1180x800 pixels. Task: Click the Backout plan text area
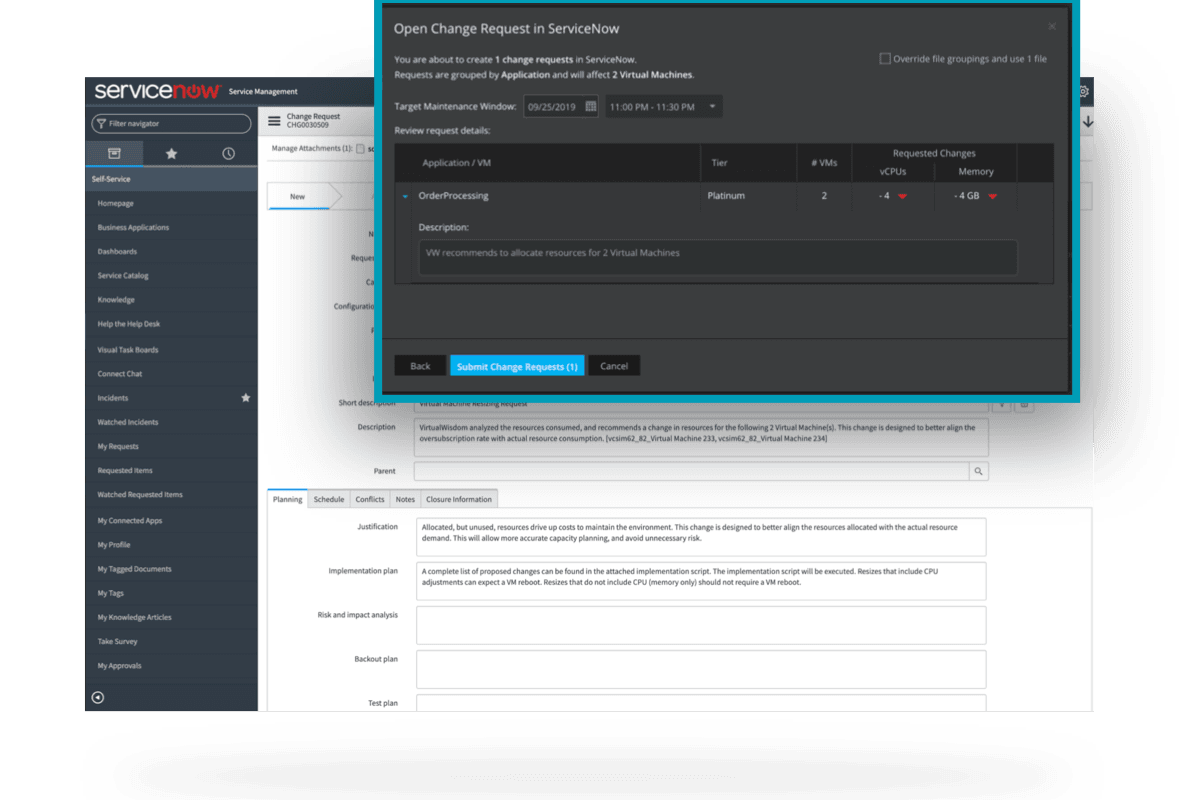[701, 669]
